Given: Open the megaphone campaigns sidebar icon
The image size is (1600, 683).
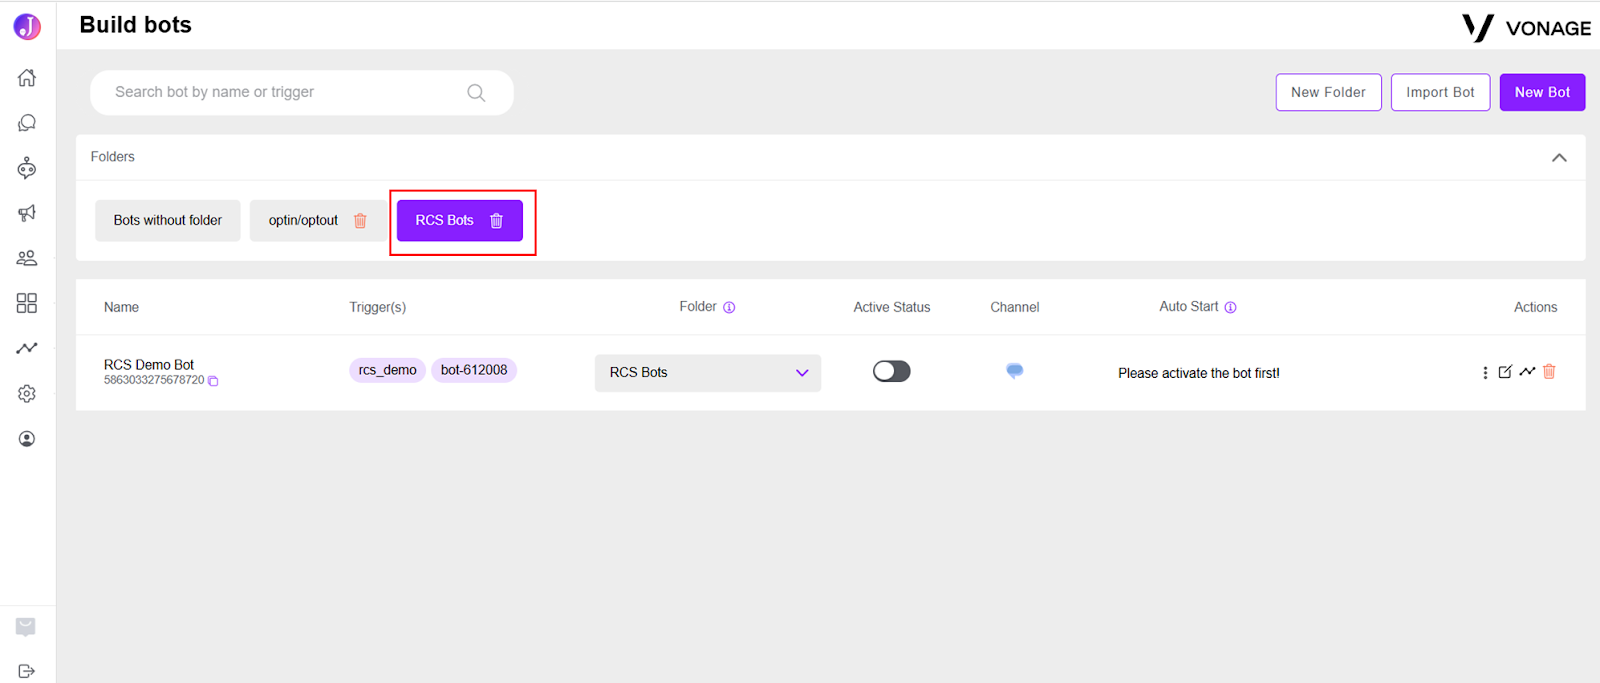Looking at the screenshot, I should click(x=27, y=213).
